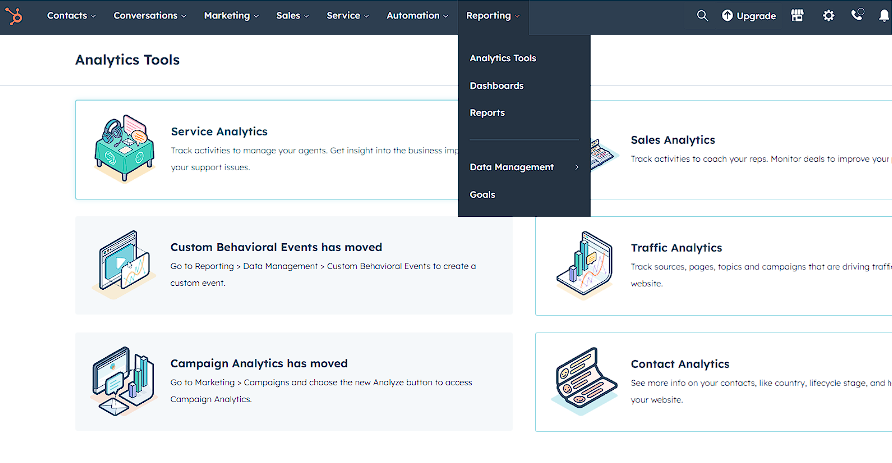
Task: Click the HubSpot sprocket logo
Action: pyautogui.click(x=14, y=16)
